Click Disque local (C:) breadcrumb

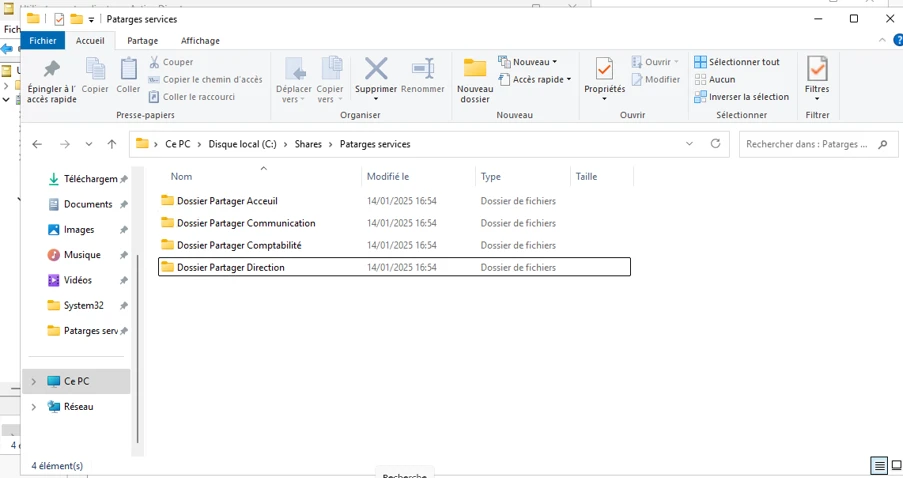[x=242, y=144]
